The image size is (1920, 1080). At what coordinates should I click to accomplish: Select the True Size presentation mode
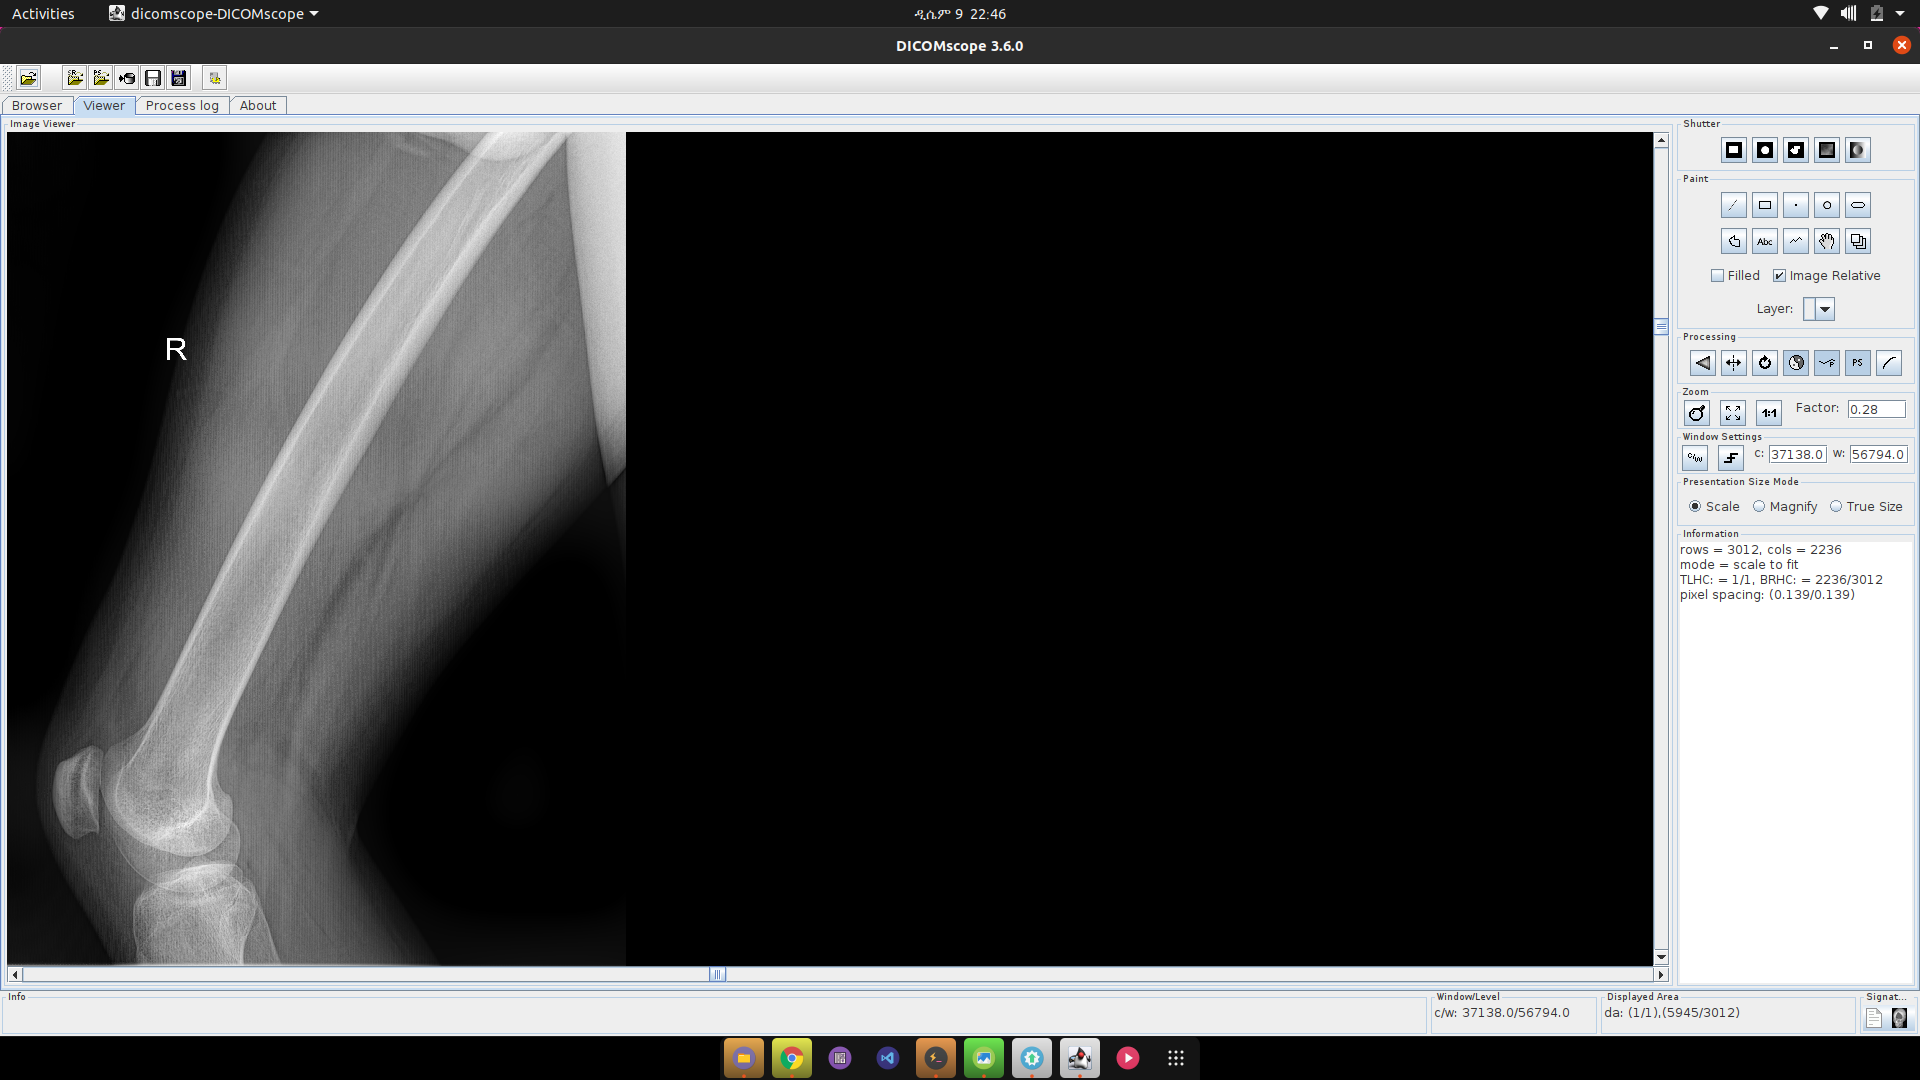click(1836, 507)
